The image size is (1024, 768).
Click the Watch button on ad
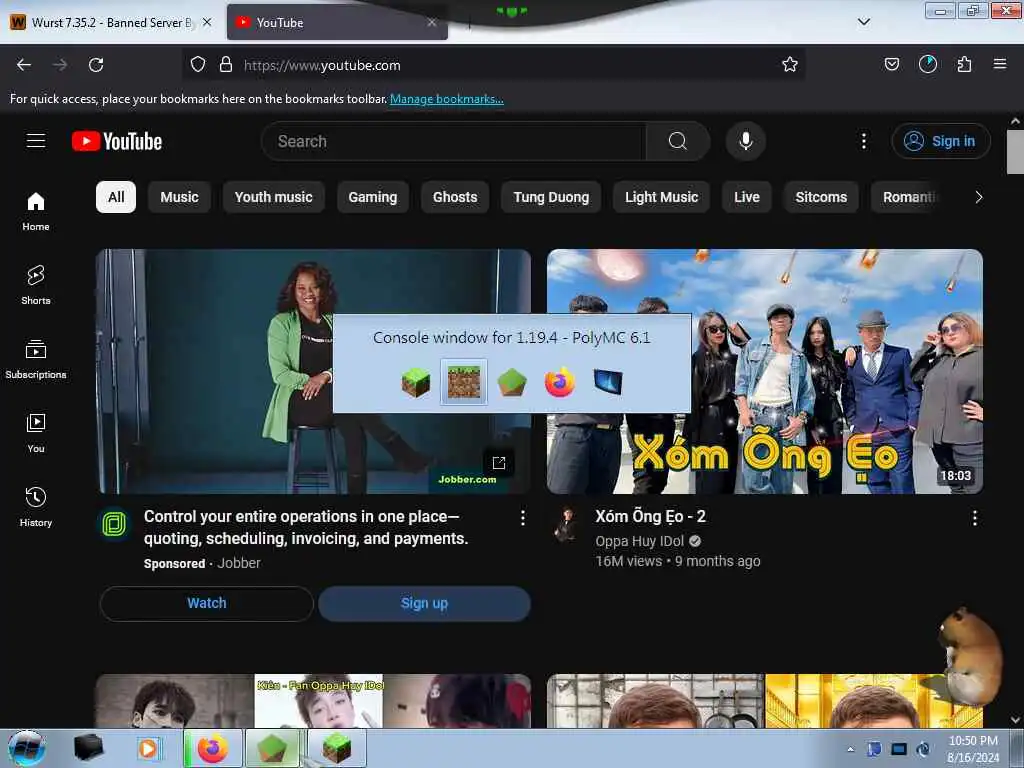[207, 603]
